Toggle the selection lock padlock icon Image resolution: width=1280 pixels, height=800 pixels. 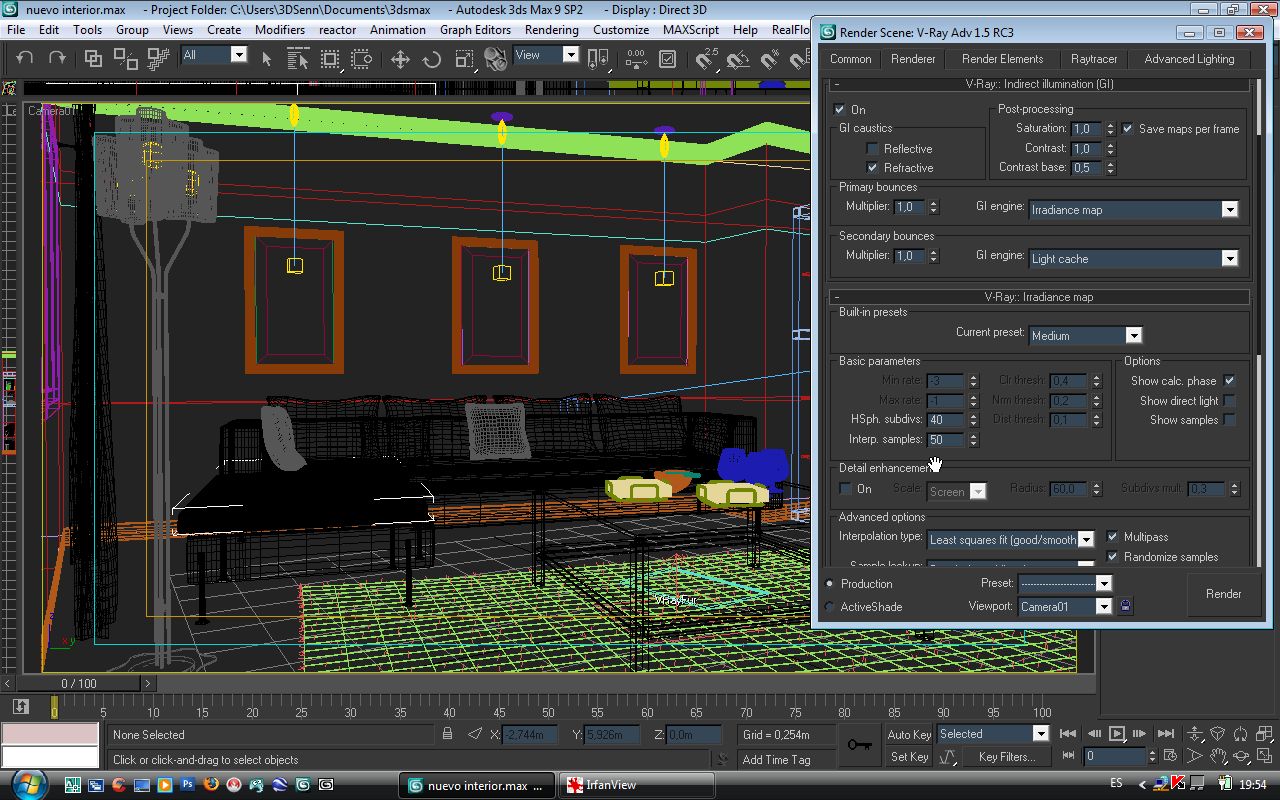click(448, 734)
